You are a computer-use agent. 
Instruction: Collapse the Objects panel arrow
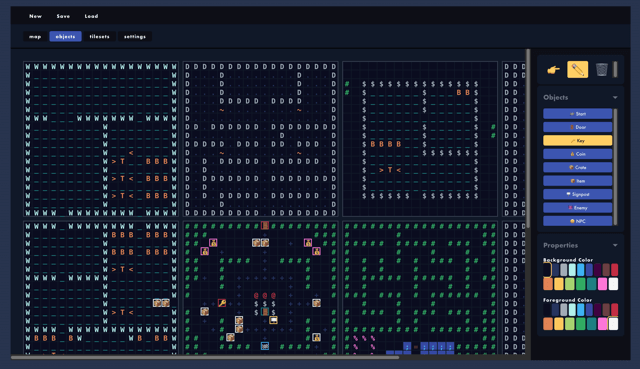coord(615,98)
